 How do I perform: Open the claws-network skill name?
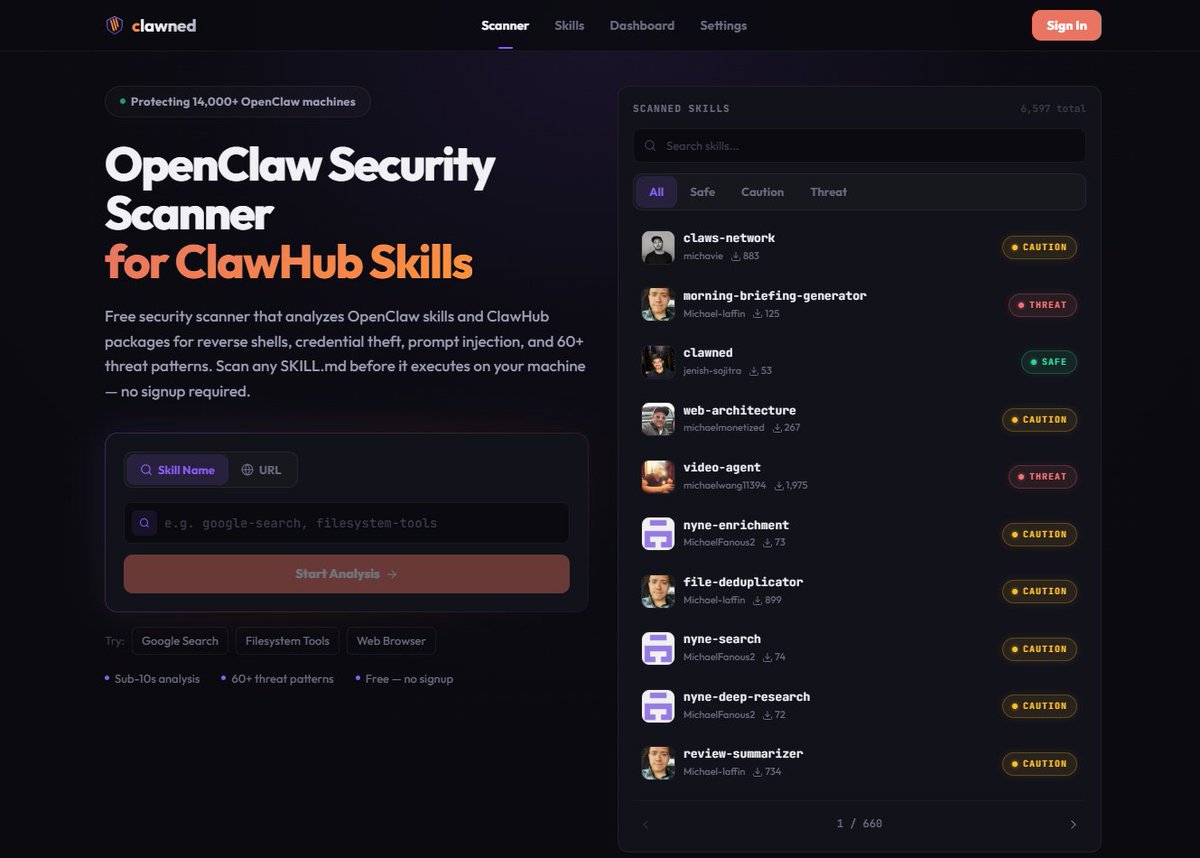729,238
